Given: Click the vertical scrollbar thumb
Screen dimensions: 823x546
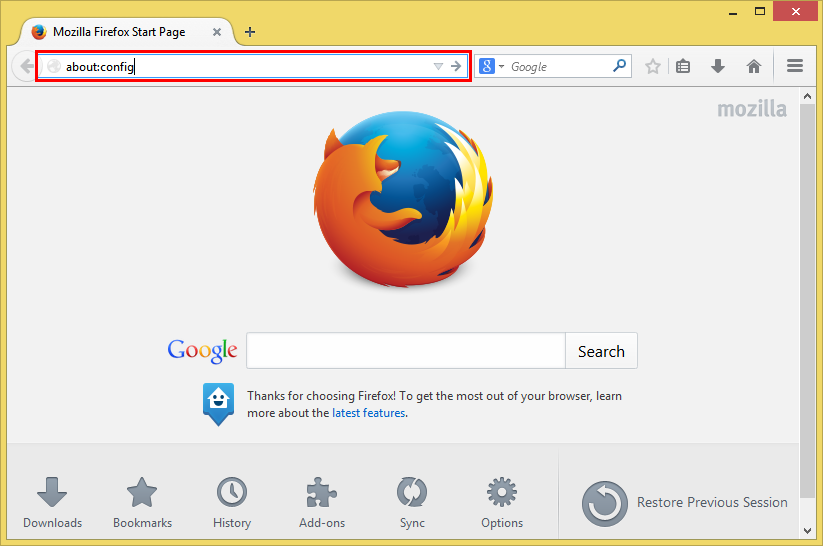Looking at the screenshot, I should point(807,300).
